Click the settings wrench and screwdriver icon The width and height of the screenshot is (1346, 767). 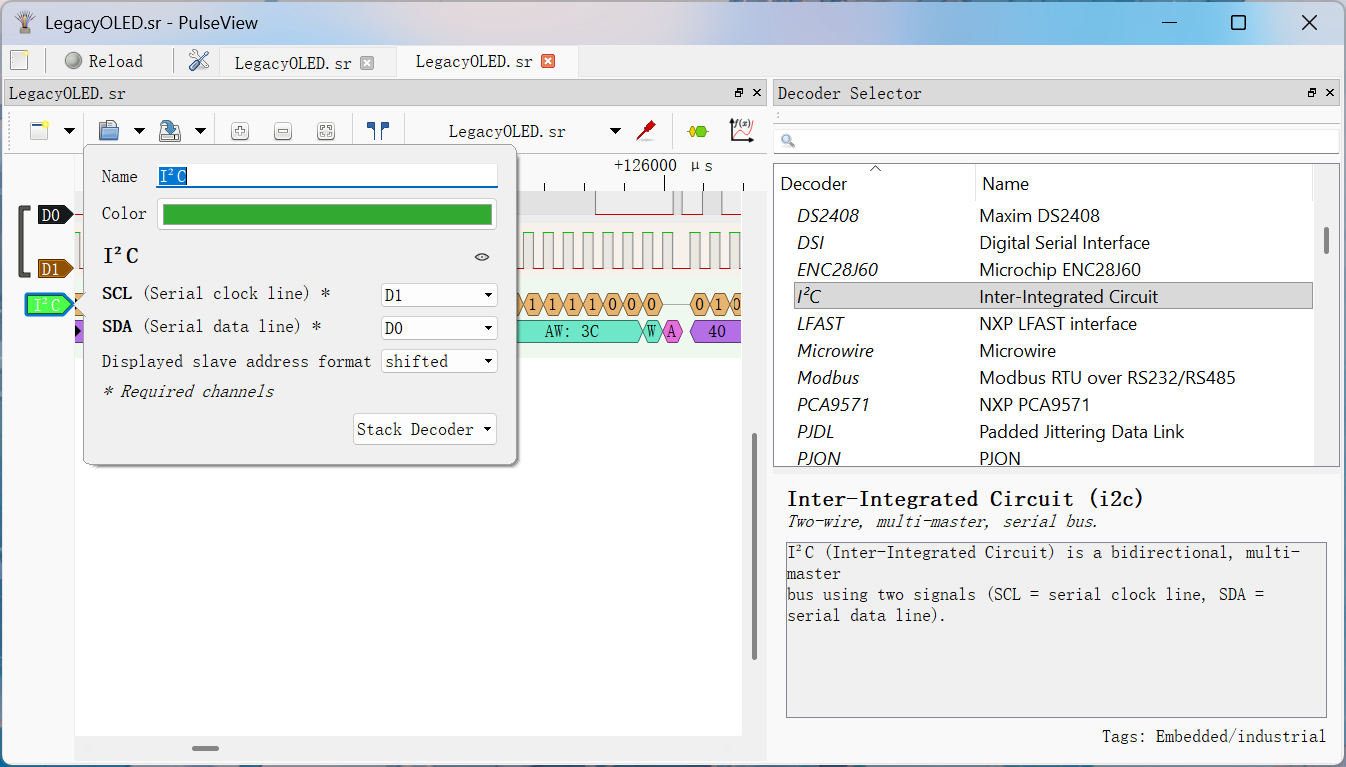click(199, 60)
